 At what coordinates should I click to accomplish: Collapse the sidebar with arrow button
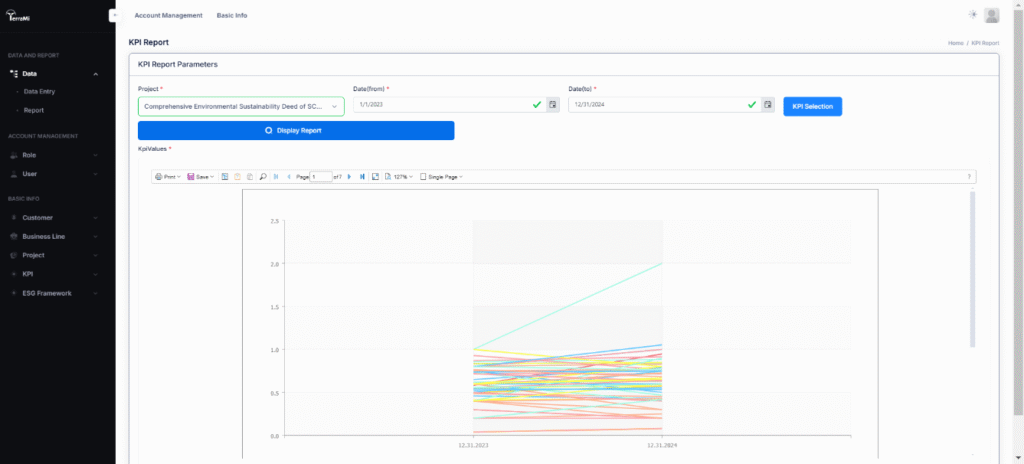pyautogui.click(x=115, y=15)
